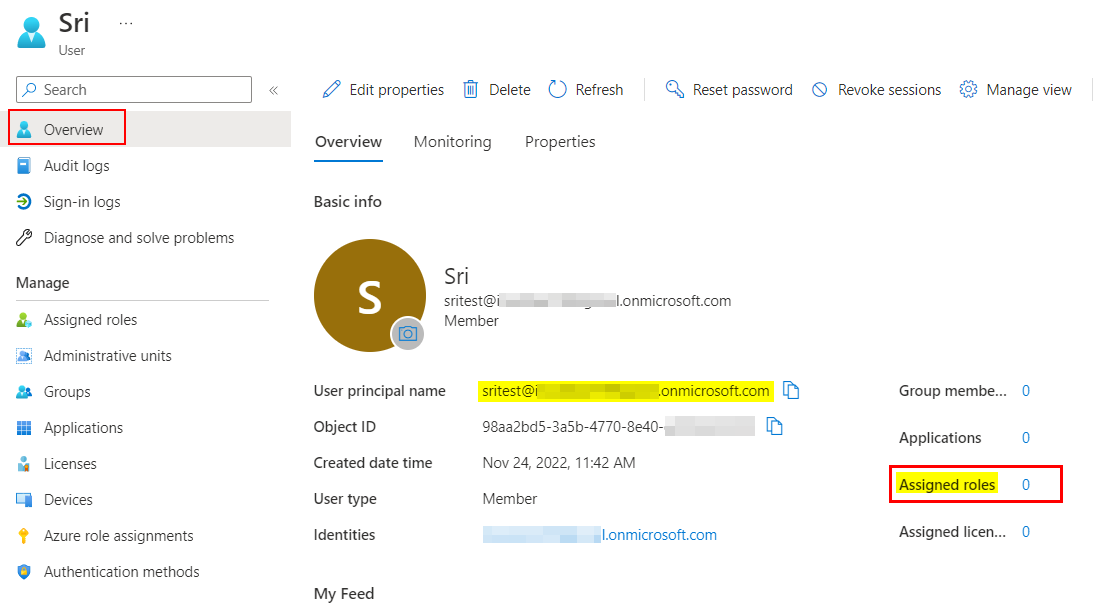Viewport: 1113px width, 608px height.
Task: Click the Group memberships count 0
Action: [x=1026, y=391]
